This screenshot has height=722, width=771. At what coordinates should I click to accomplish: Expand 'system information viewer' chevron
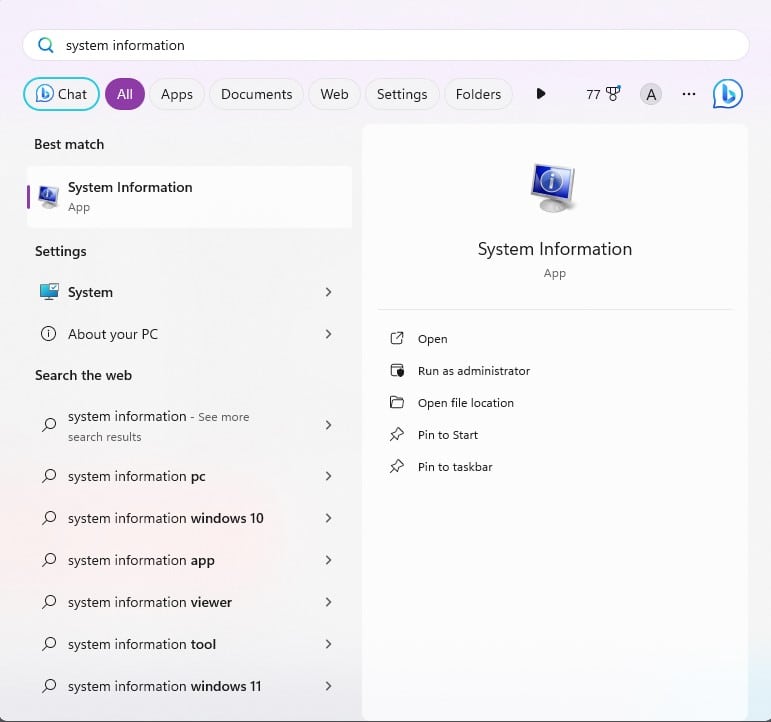328,602
